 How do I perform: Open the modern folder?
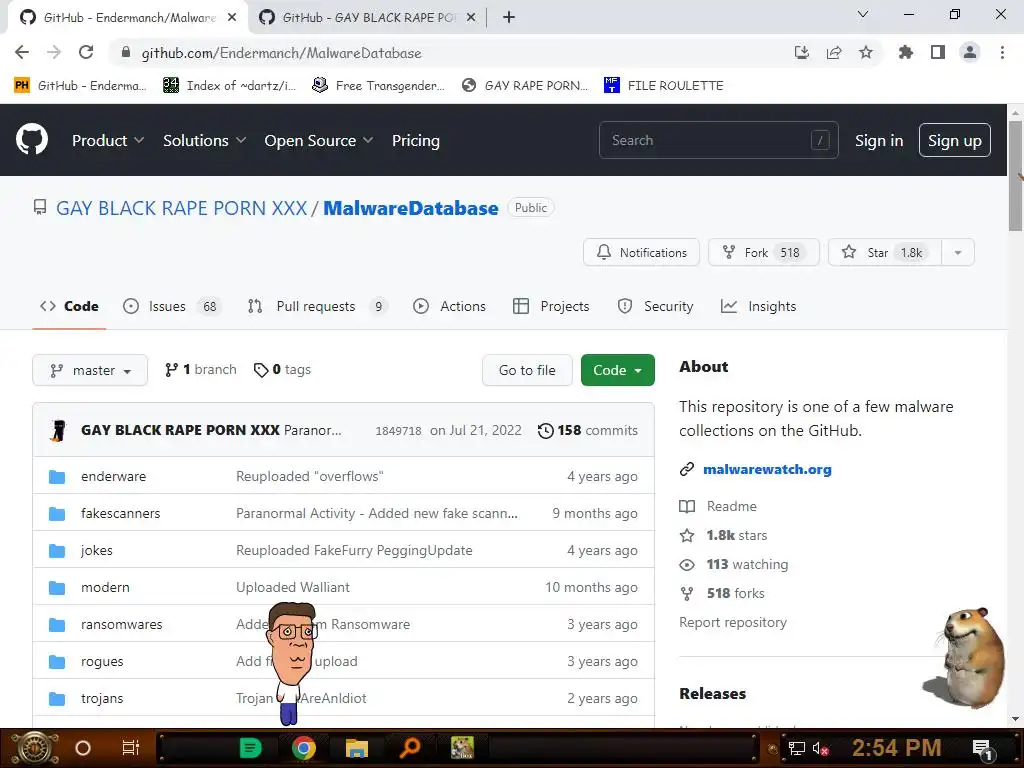click(105, 588)
